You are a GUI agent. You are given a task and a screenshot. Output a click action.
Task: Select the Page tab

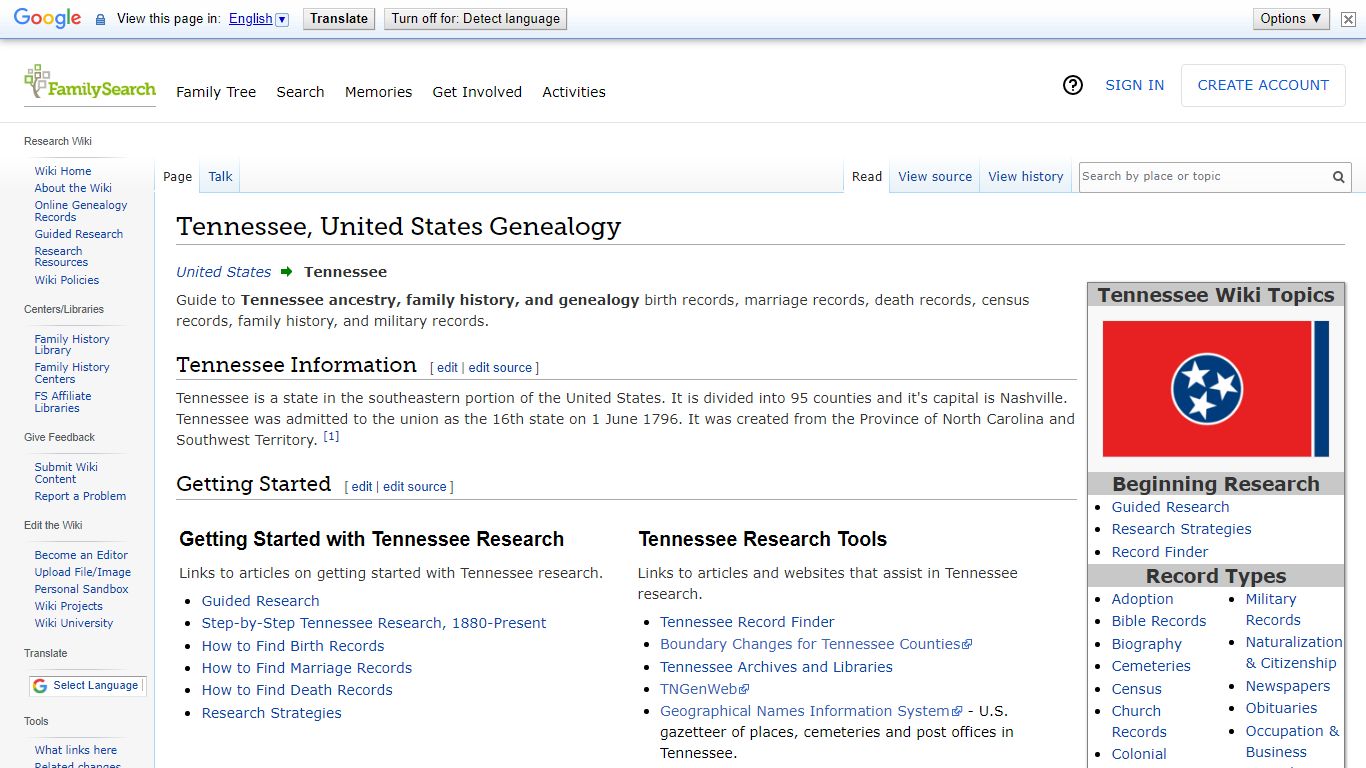(177, 177)
